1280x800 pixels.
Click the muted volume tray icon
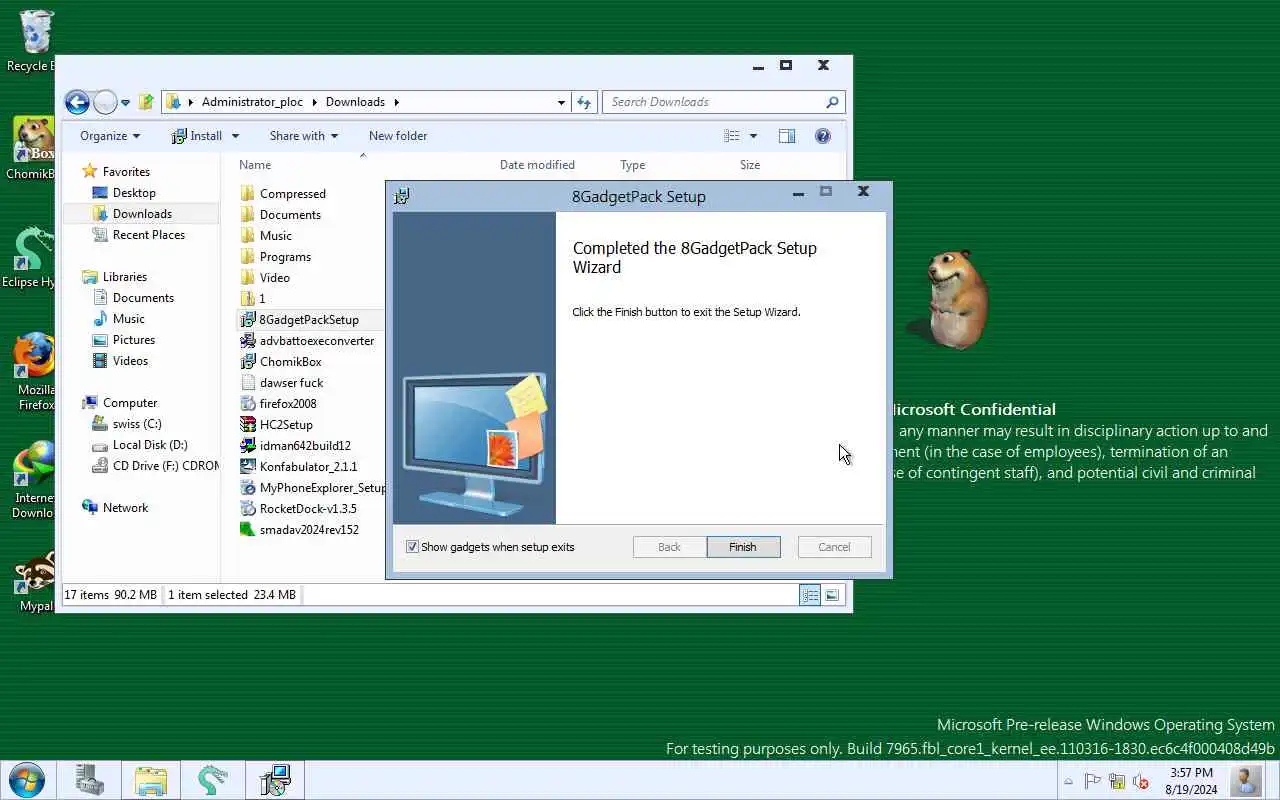click(x=1140, y=782)
